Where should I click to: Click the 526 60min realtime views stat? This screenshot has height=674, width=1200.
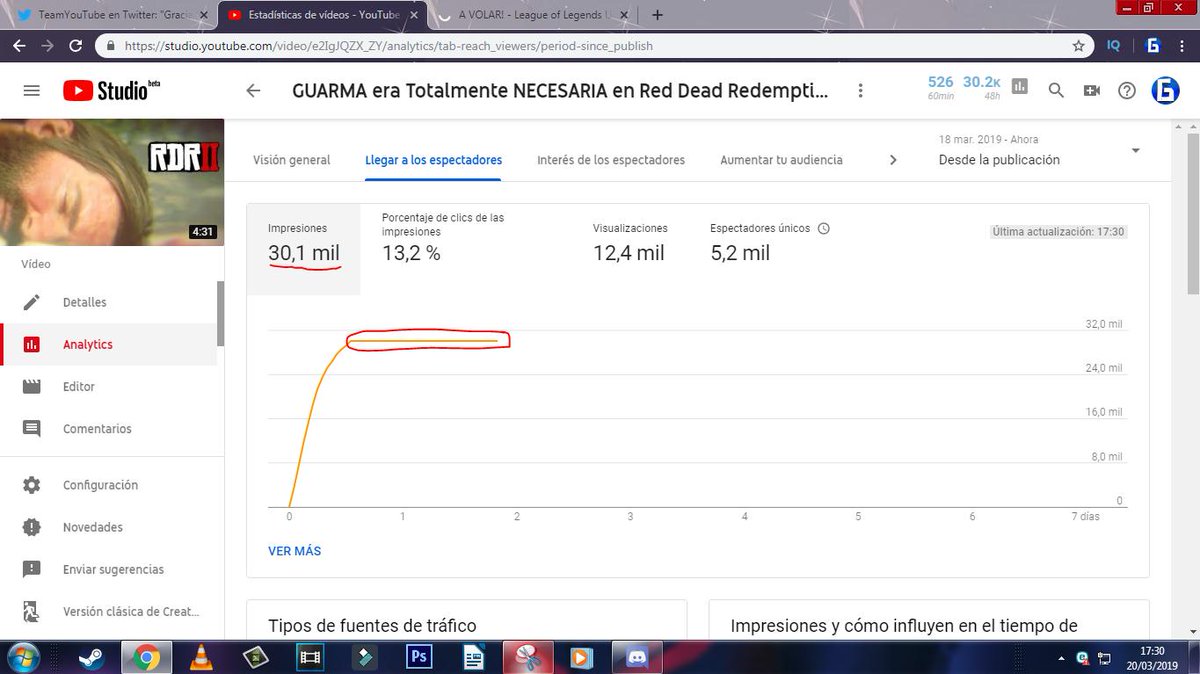tap(940, 88)
